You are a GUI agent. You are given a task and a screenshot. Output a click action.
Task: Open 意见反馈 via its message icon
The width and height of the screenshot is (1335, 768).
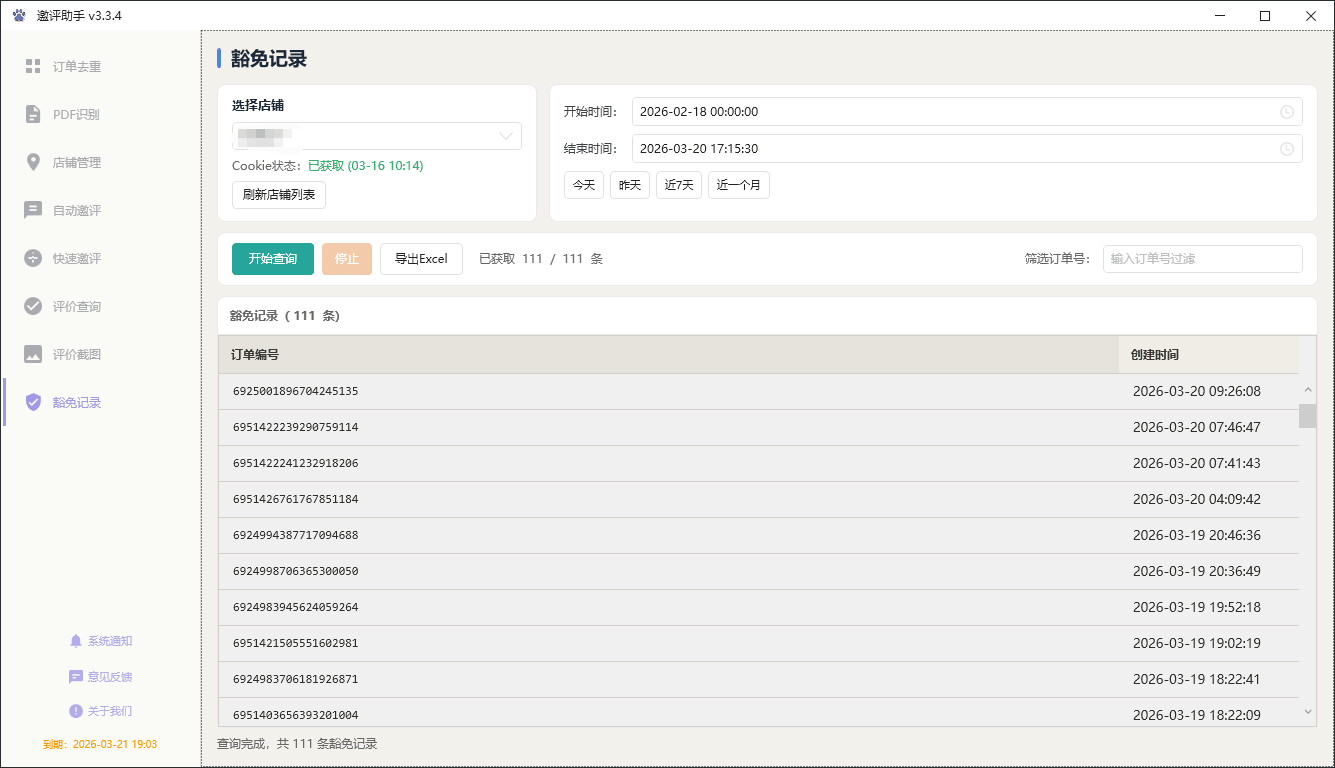[76, 677]
